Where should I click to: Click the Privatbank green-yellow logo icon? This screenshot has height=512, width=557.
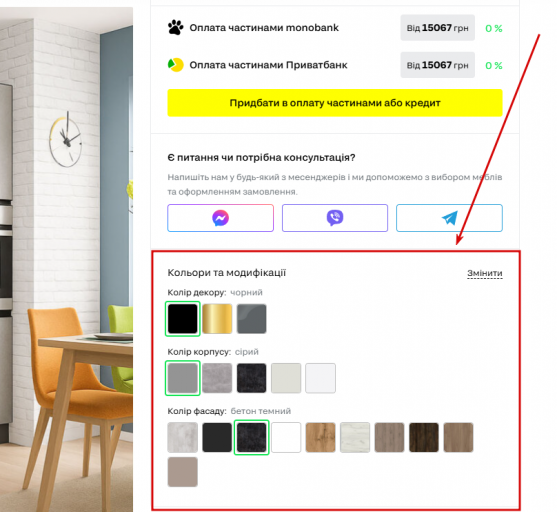tap(175, 65)
